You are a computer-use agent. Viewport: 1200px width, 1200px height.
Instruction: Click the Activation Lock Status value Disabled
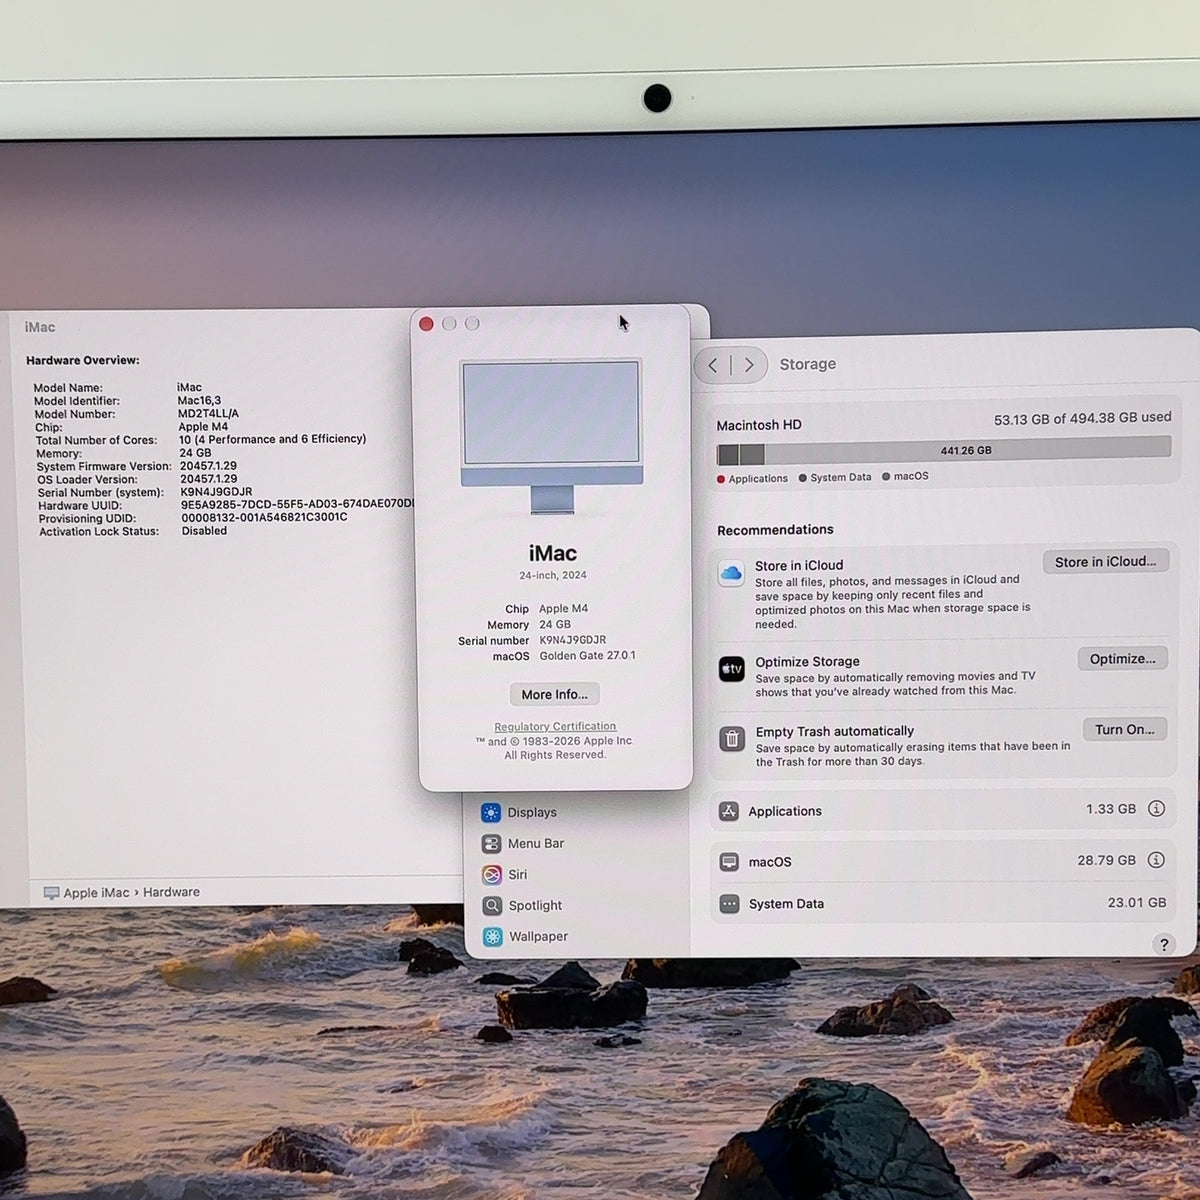(204, 531)
